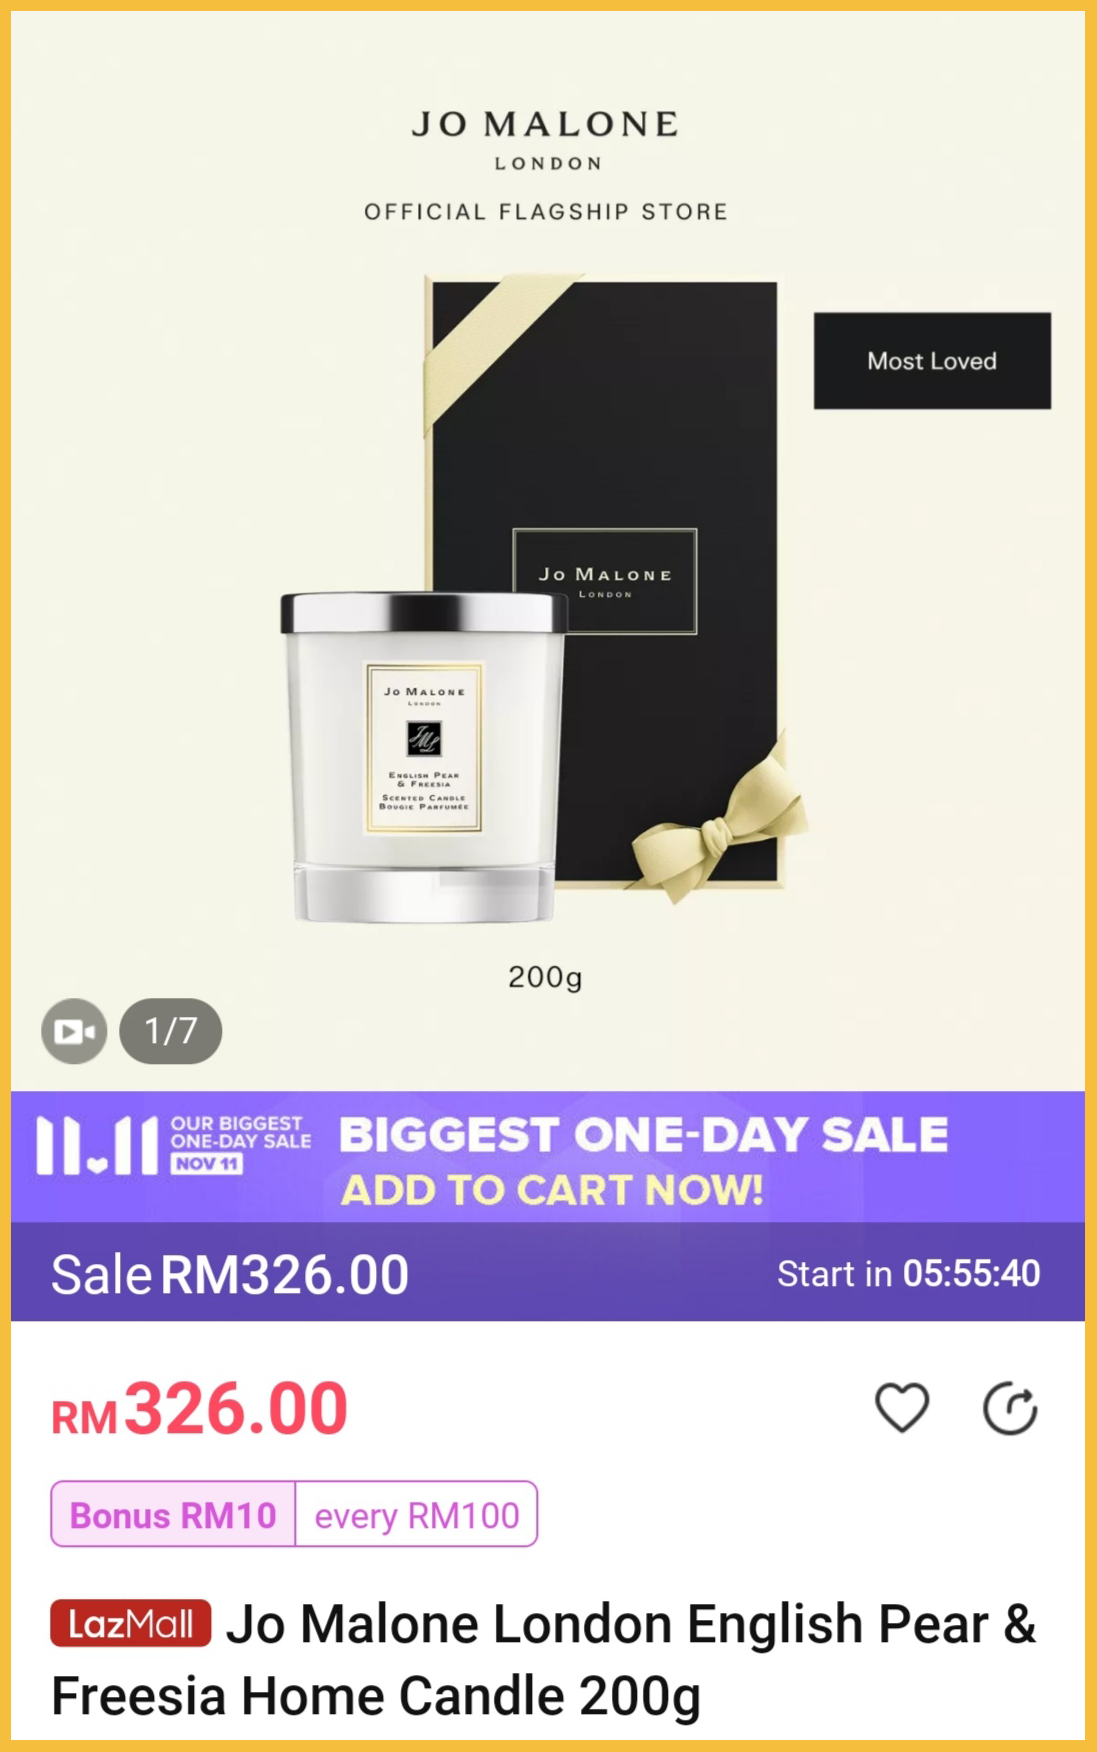1097x1752 pixels.
Task: Tap the candle product image
Action: coord(424,757)
